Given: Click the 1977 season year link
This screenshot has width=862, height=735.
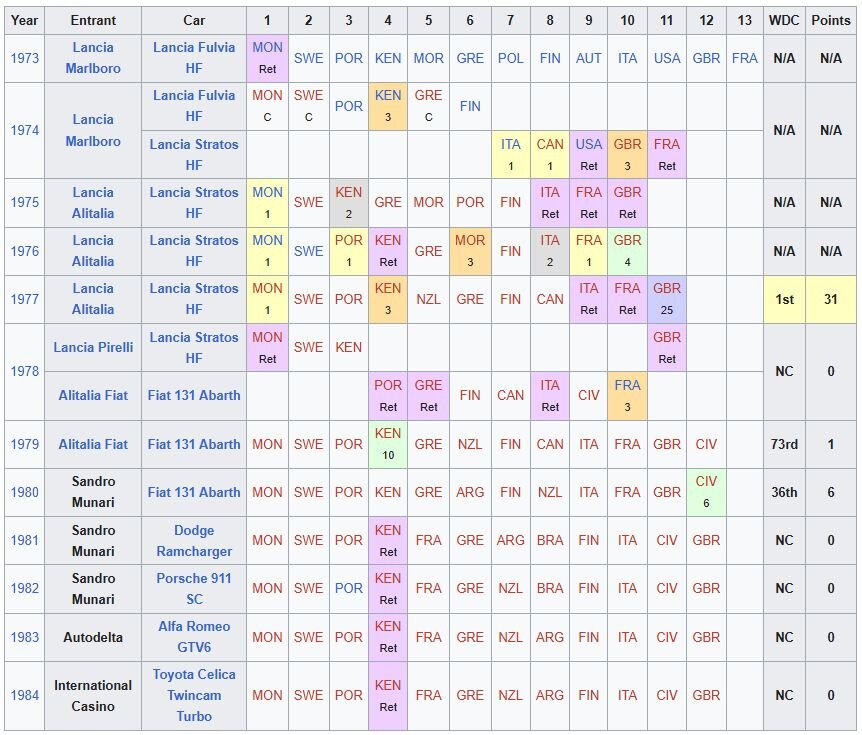Looking at the screenshot, I should pos(24,299).
